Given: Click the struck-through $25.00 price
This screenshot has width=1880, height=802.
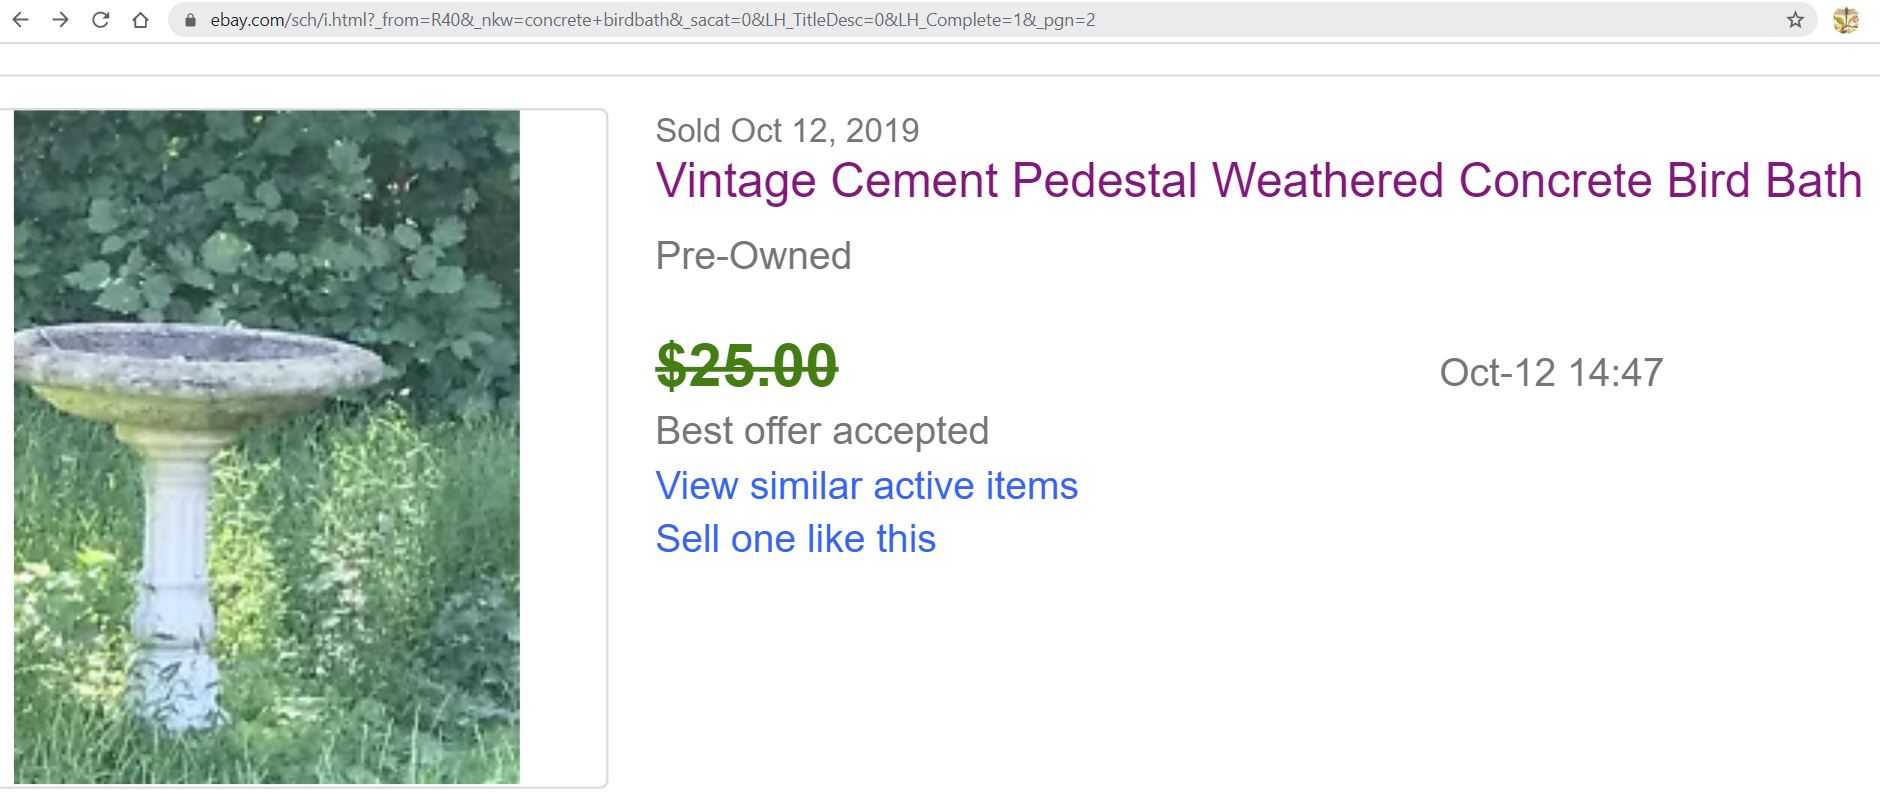Looking at the screenshot, I should [x=746, y=366].
